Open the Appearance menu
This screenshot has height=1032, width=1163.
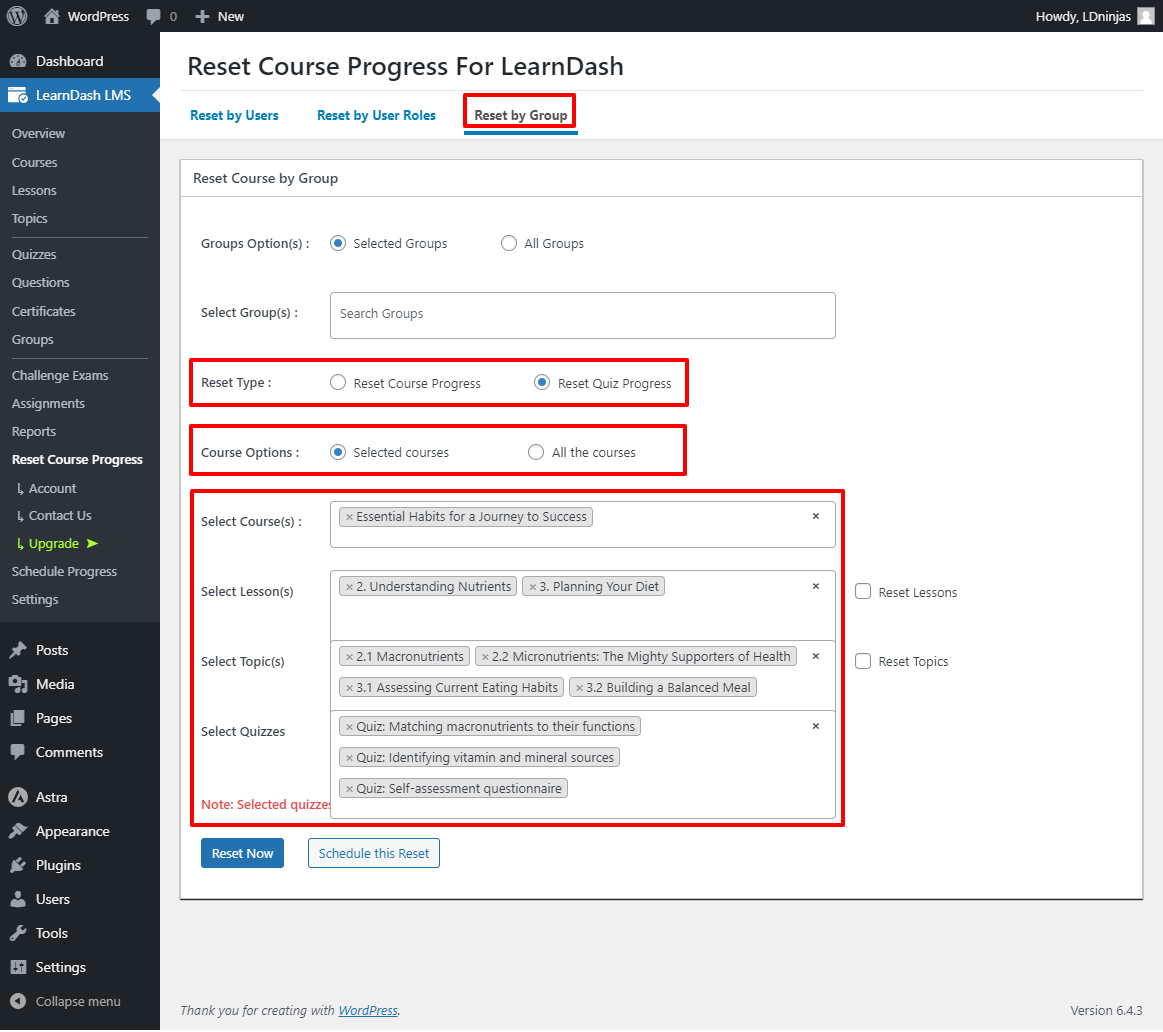coord(79,832)
